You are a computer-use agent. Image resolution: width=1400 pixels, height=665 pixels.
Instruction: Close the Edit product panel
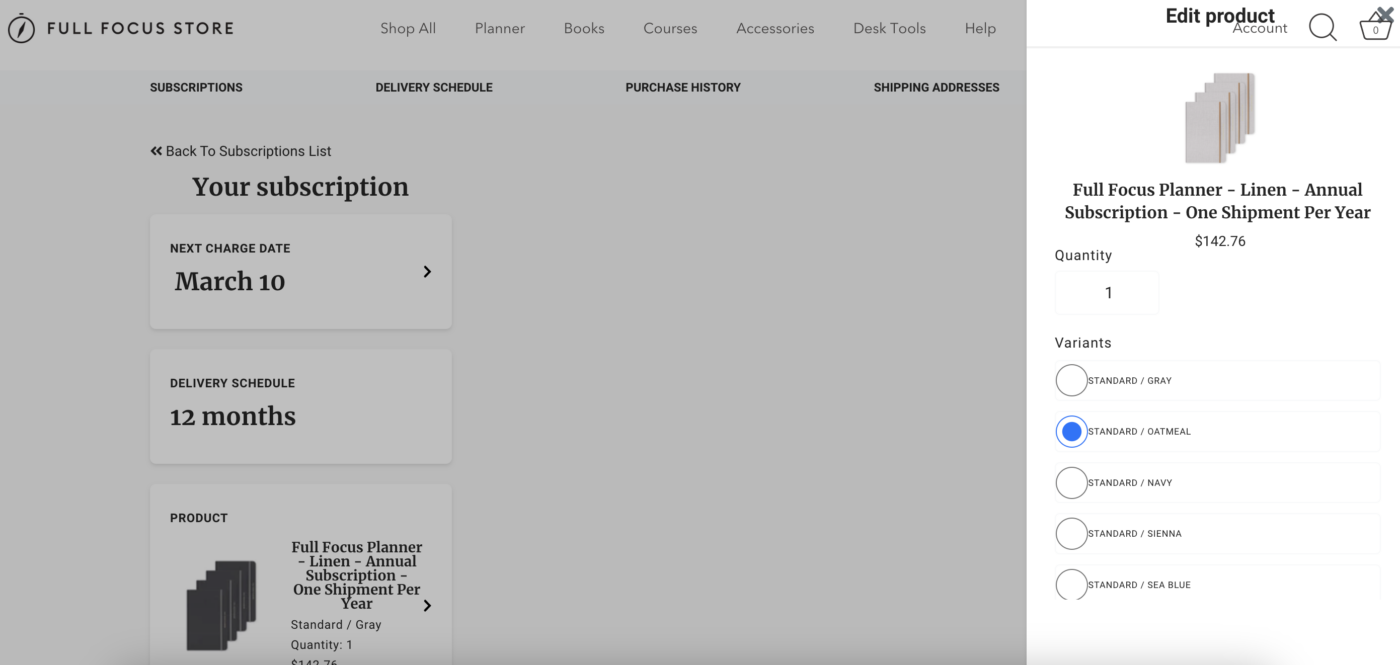coord(1384,14)
